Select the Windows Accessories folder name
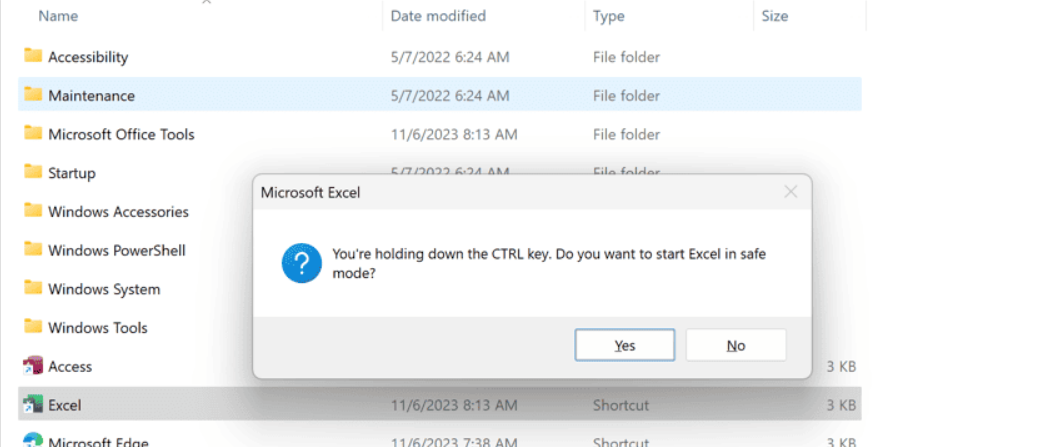Image resolution: width=1058 pixels, height=447 pixels. pyautogui.click(x=118, y=212)
